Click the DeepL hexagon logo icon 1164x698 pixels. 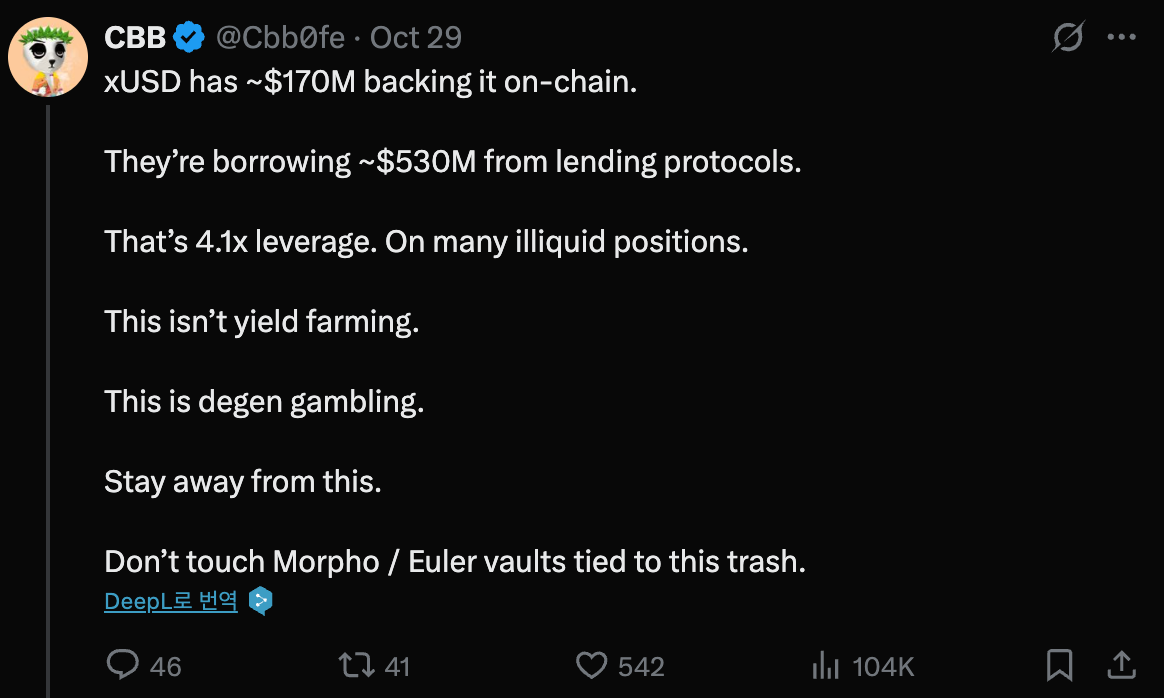click(x=260, y=601)
